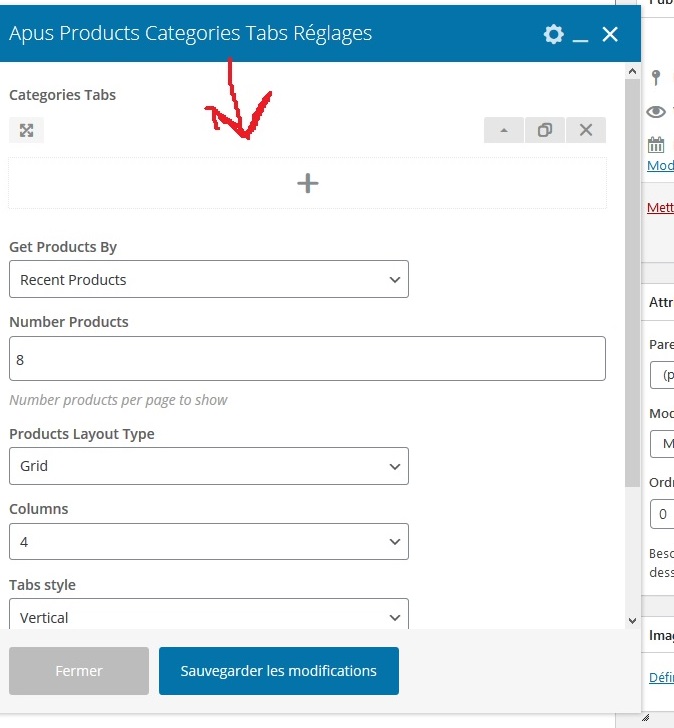
Task: Click the Categories Tabs label
Action: pyautogui.click(x=63, y=95)
